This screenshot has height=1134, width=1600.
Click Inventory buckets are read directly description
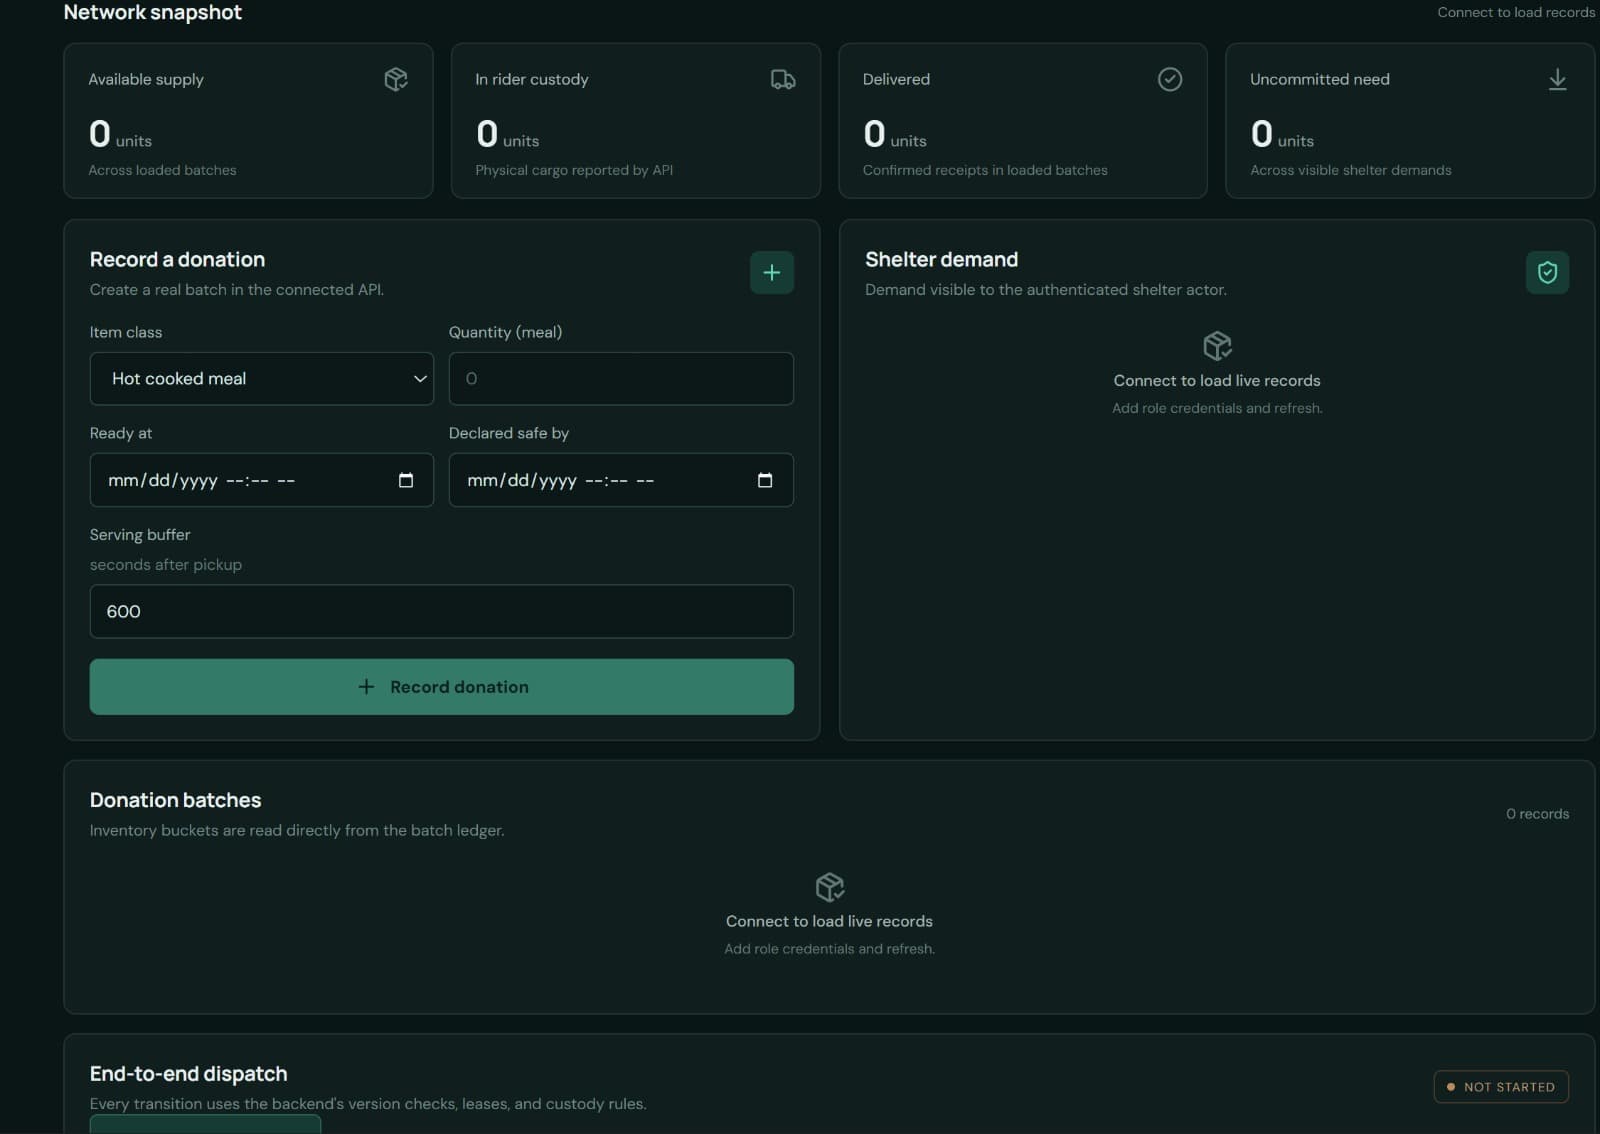pyautogui.click(x=297, y=831)
